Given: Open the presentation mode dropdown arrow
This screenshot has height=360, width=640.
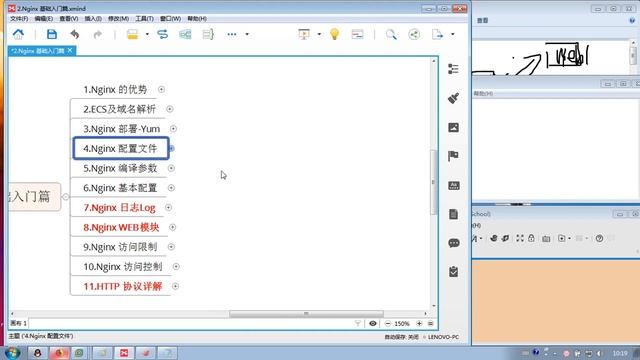Looking at the screenshot, I should pos(319,34).
